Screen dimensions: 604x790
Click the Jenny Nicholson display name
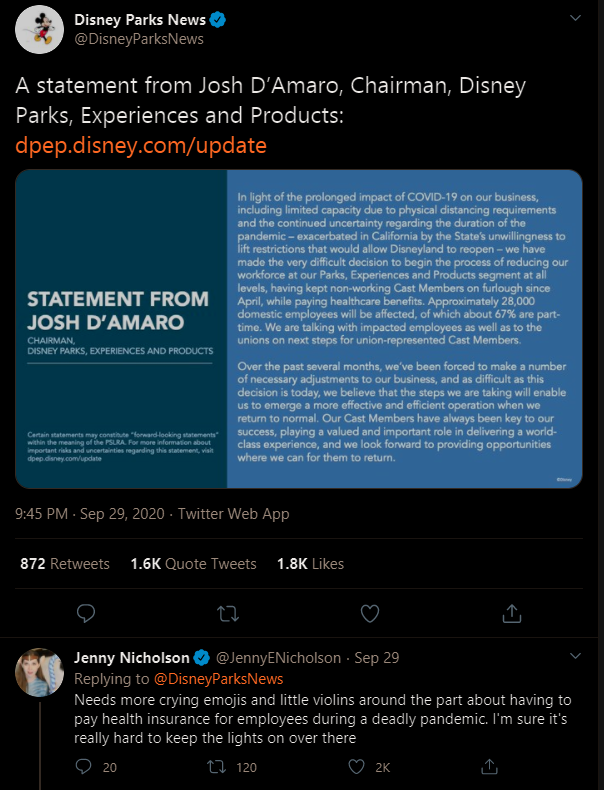(x=131, y=658)
